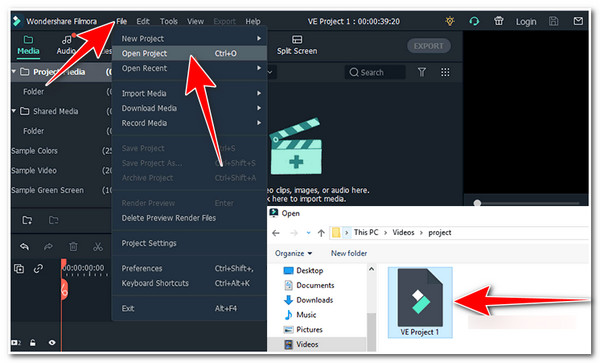
Task: Click the gift box icon
Action: (x=498, y=21)
